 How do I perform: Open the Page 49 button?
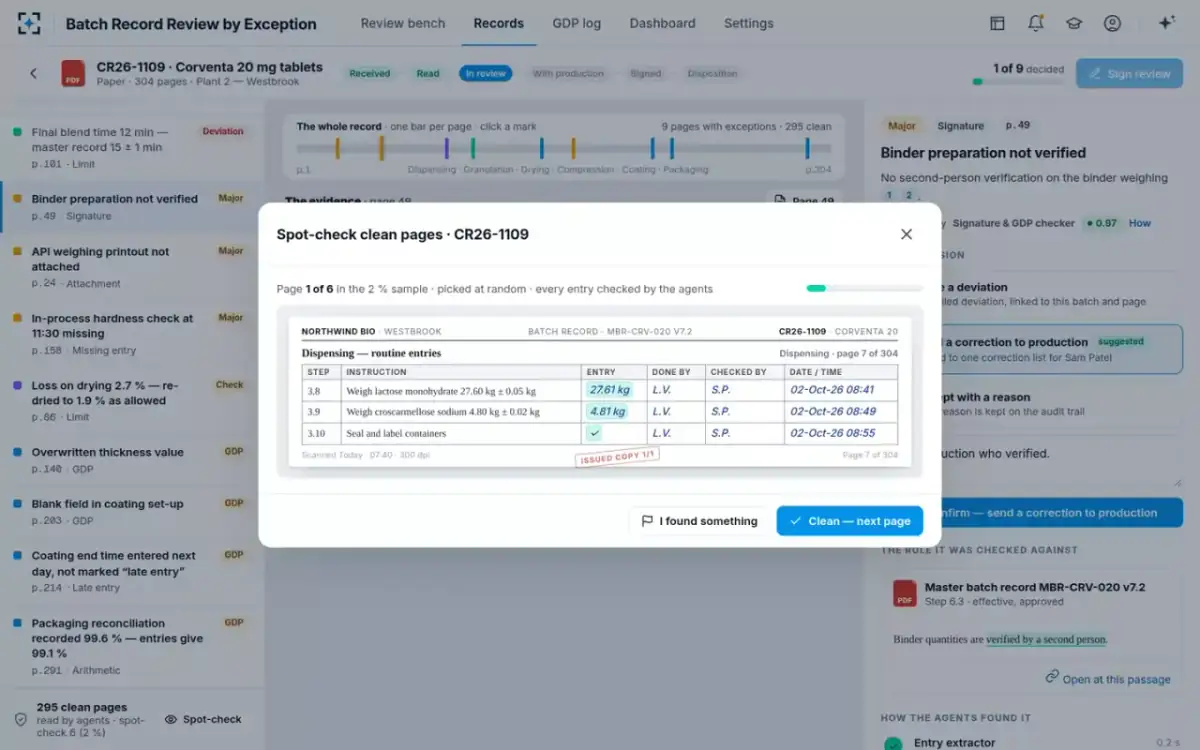[805, 201]
